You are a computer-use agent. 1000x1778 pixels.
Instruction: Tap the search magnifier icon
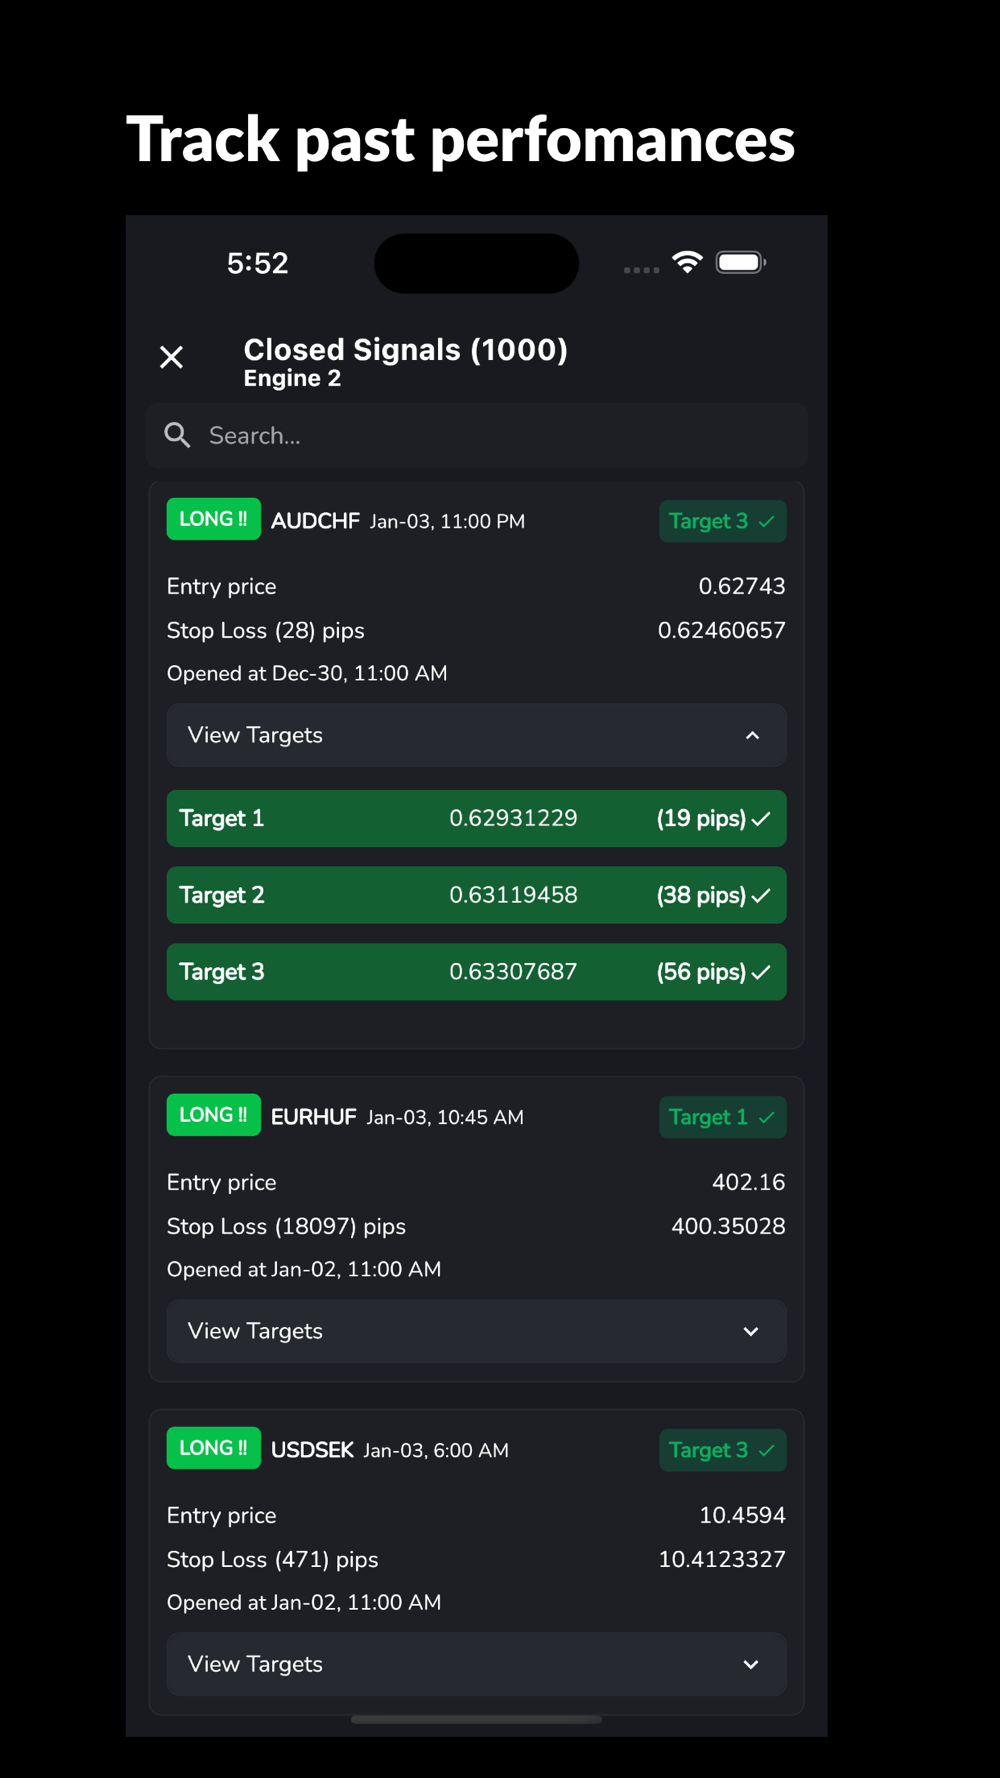click(177, 435)
